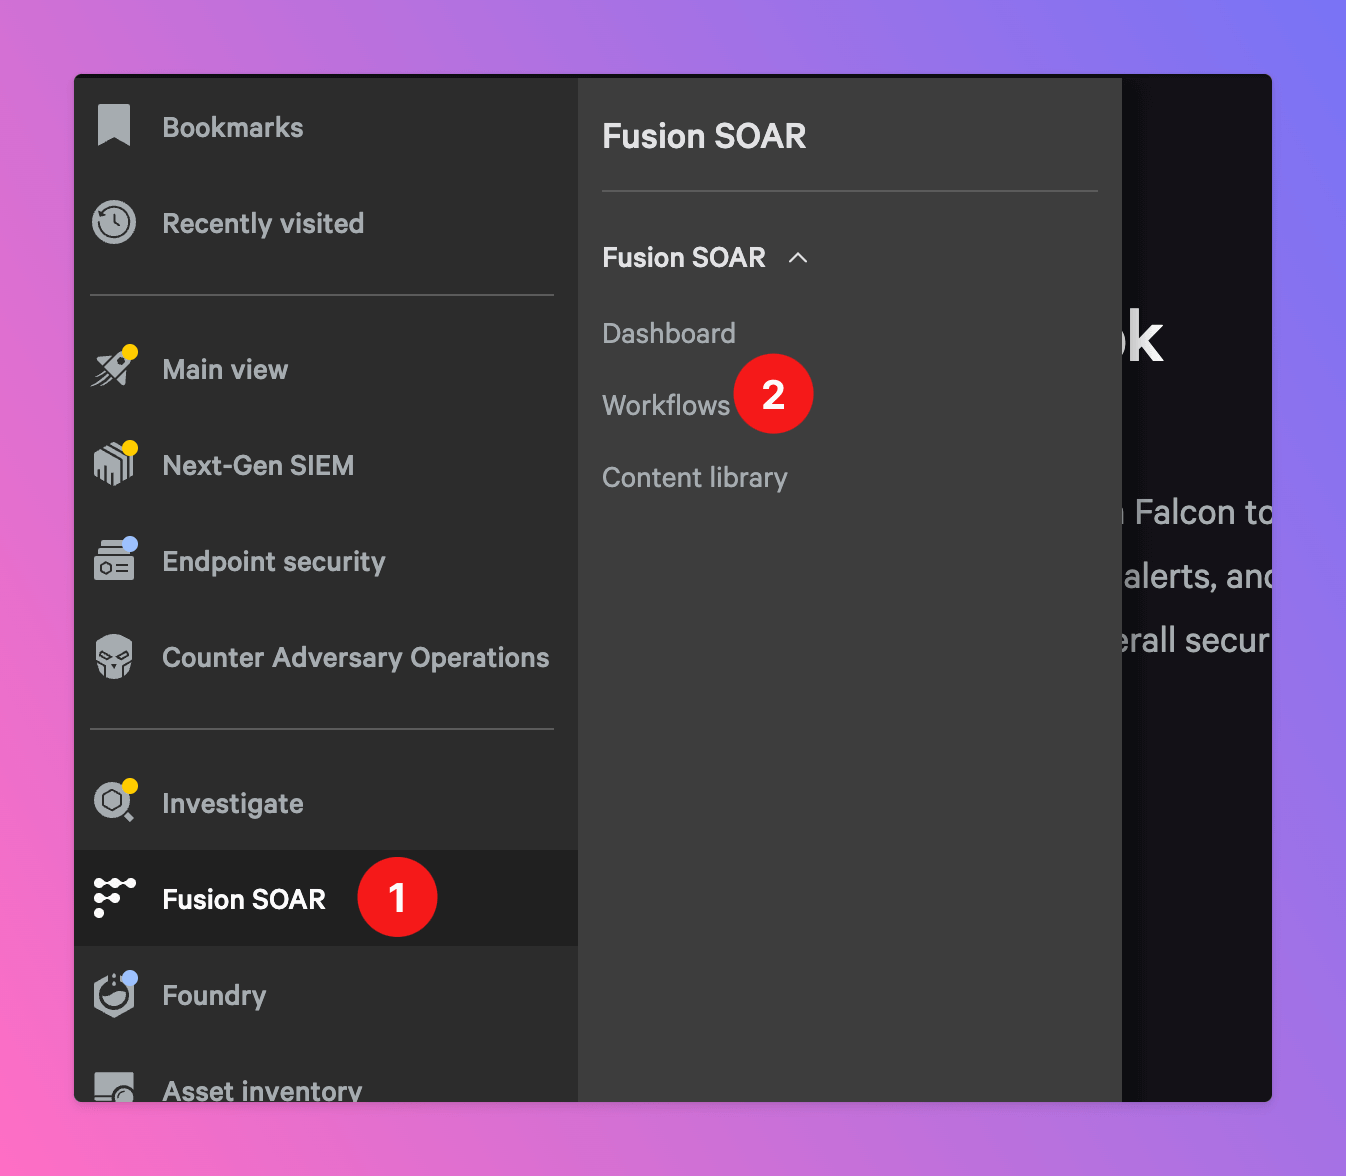The height and width of the screenshot is (1176, 1346).
Task: Select the Fusion SOAR sidebar label
Action: (x=244, y=899)
